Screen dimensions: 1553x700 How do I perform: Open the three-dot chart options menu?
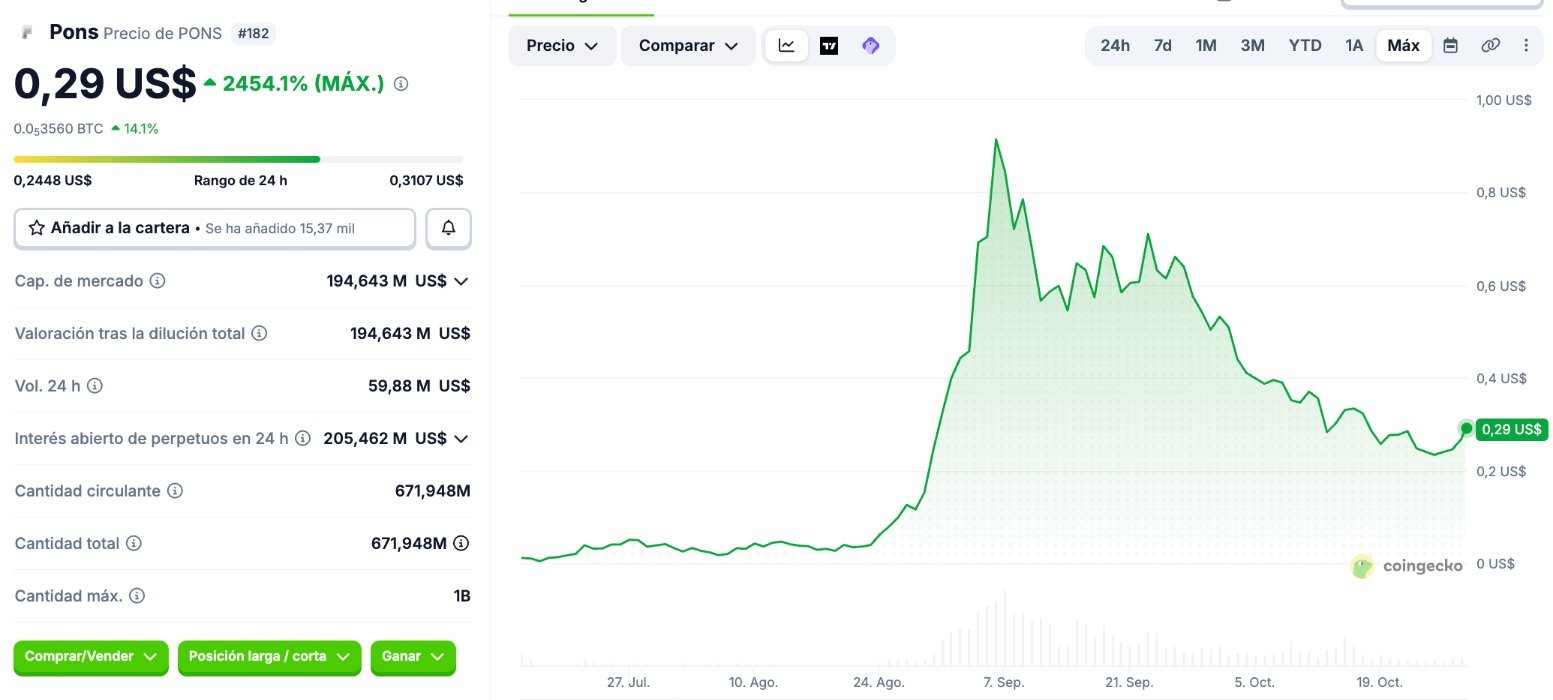[1526, 45]
